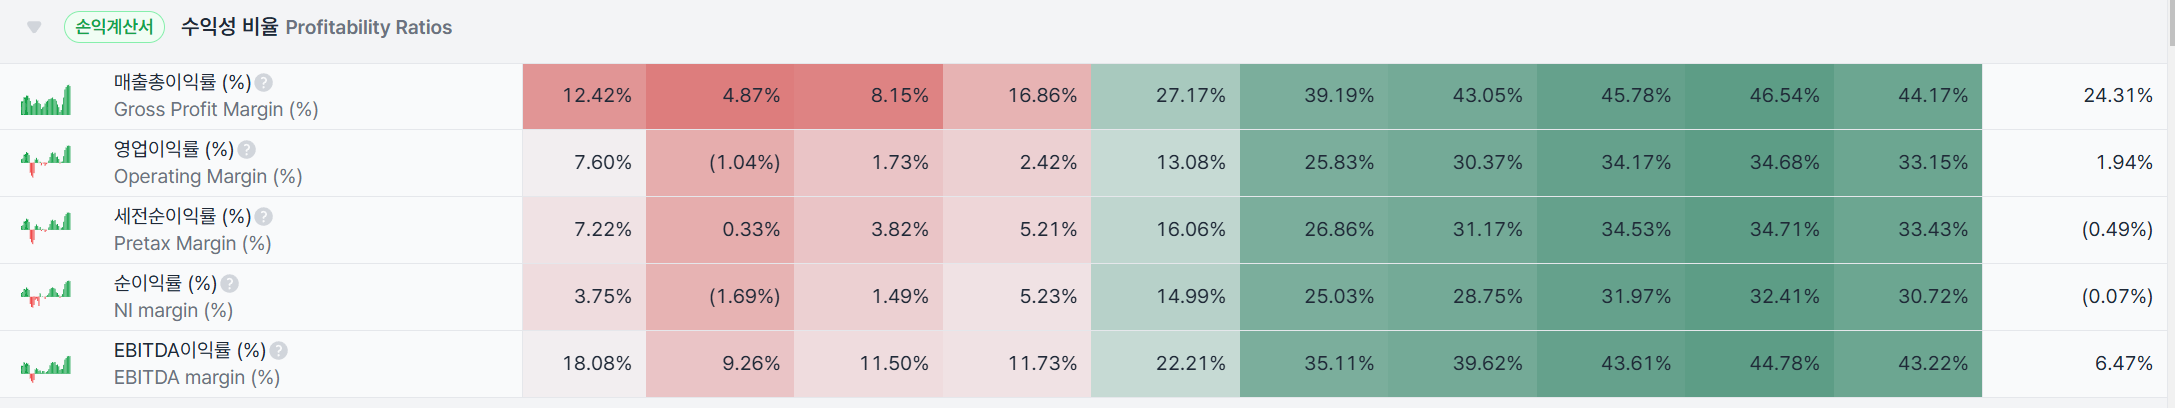The image size is (2175, 408).
Task: Collapse the Profitability Ratios section arrow
Action: coord(34,27)
